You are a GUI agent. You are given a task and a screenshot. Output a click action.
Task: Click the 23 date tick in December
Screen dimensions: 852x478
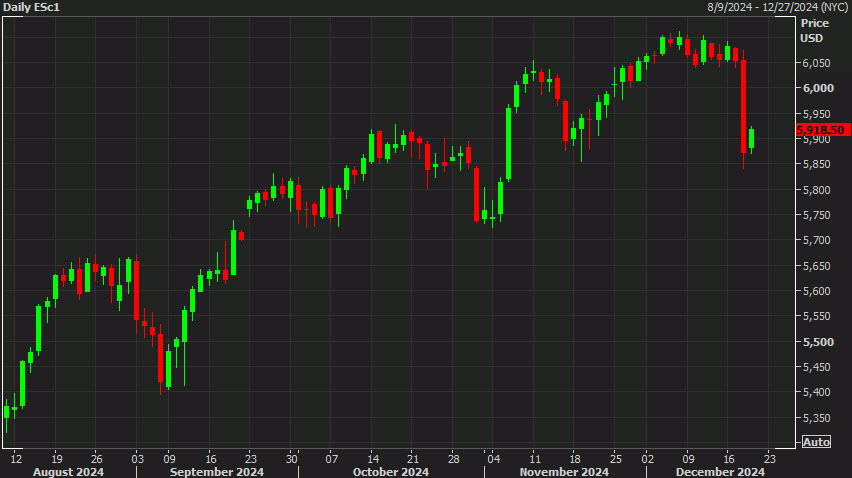(x=769, y=459)
